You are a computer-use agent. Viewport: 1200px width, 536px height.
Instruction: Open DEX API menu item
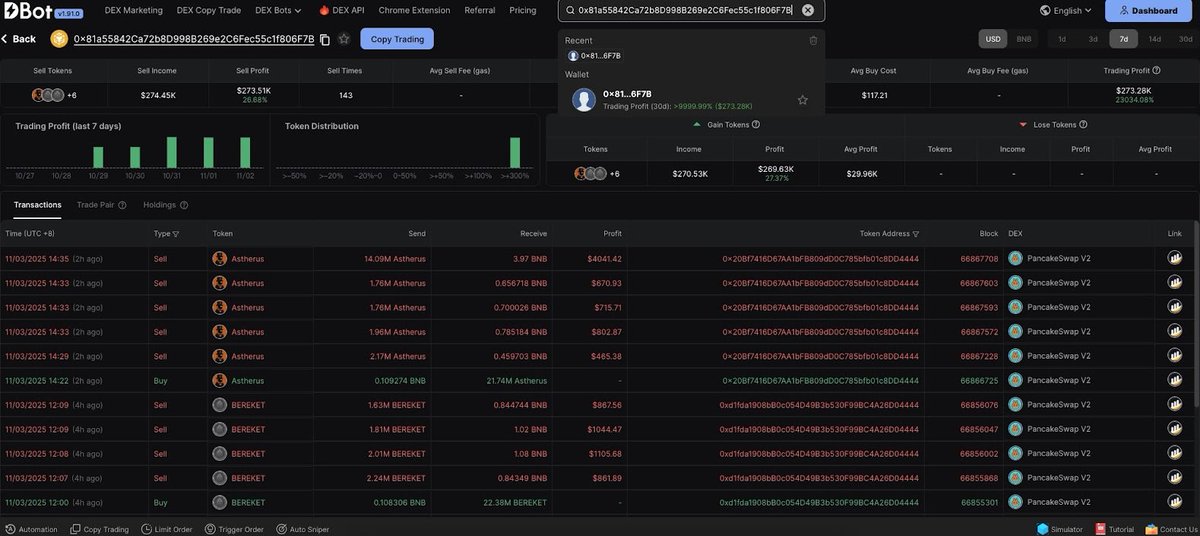pyautogui.click(x=342, y=10)
